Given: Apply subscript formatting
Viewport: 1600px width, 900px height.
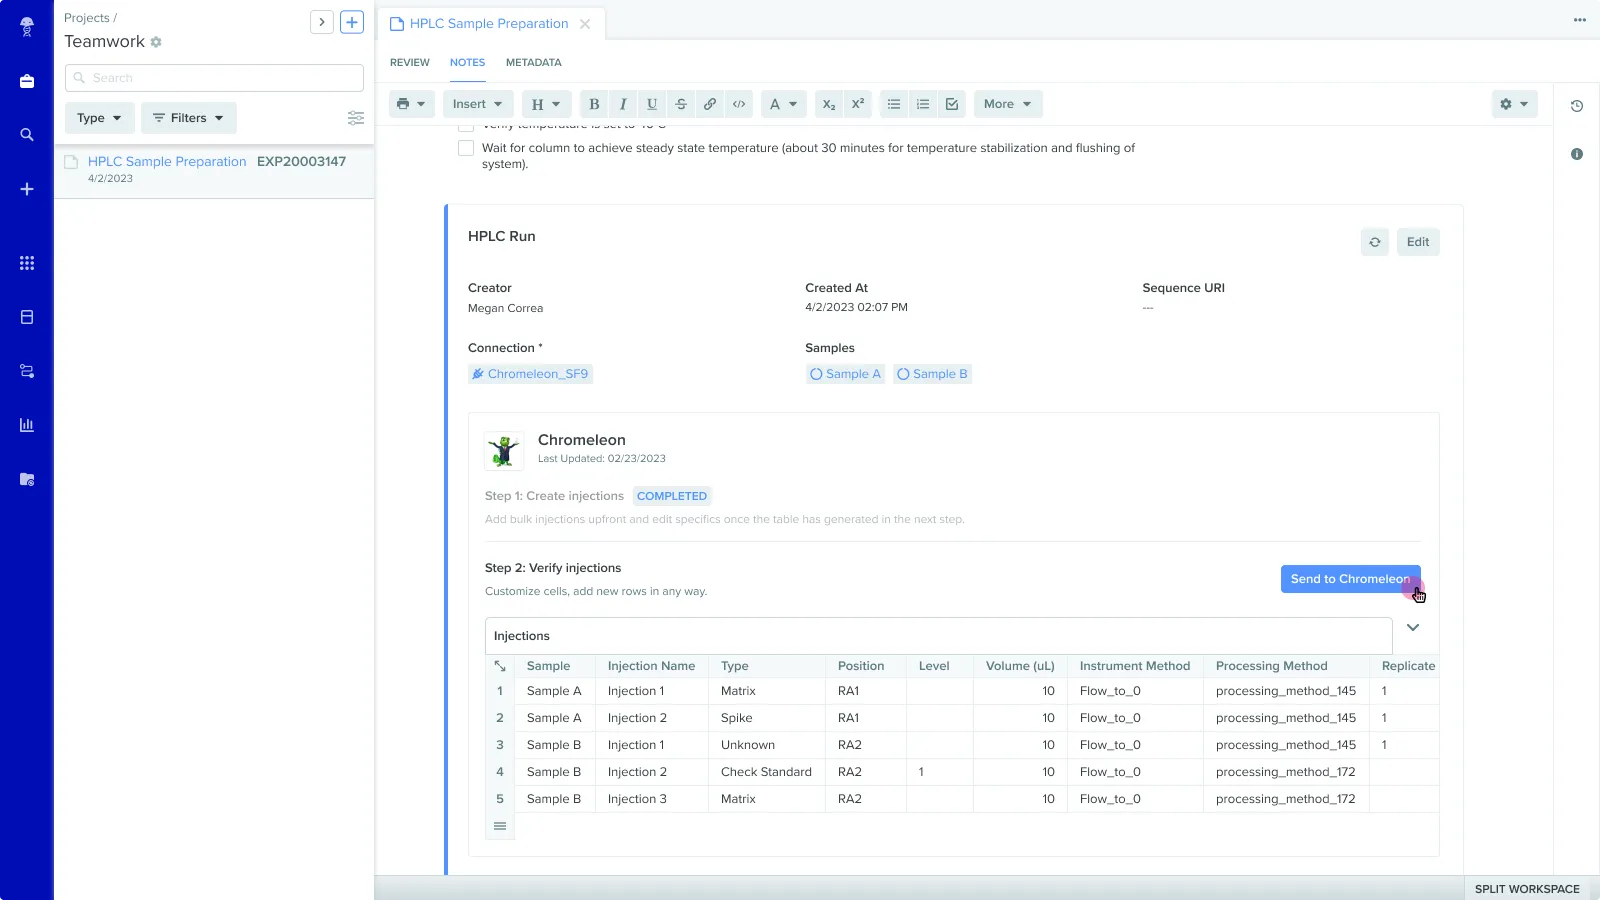Looking at the screenshot, I should click(828, 104).
